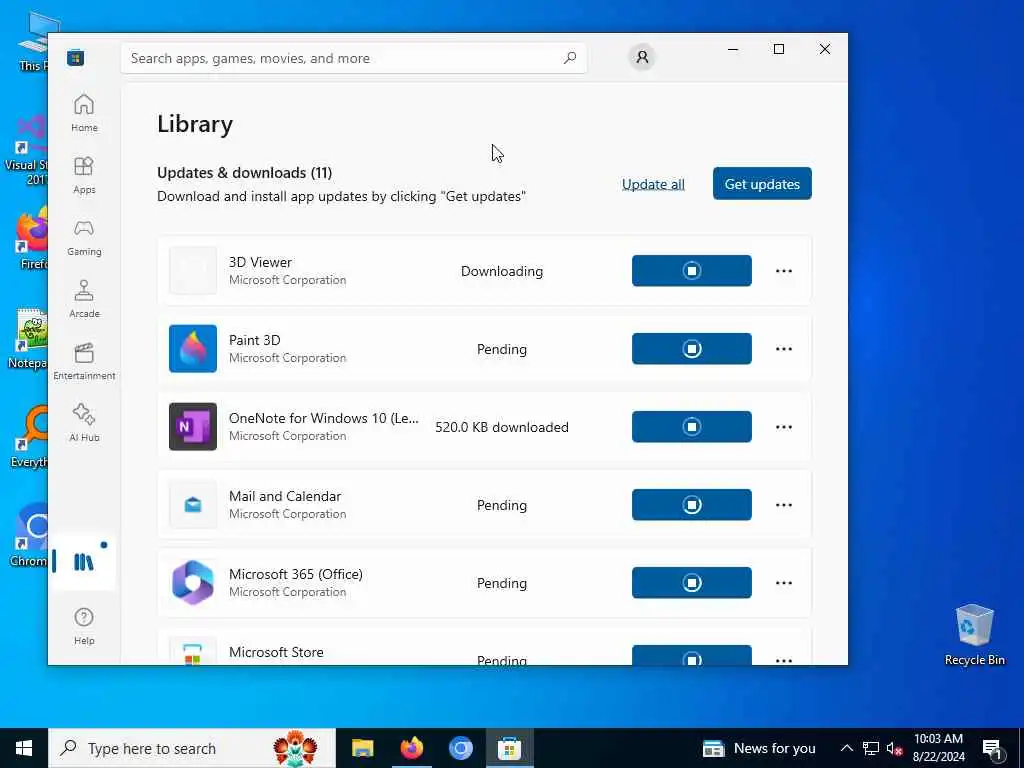Screen dimensions: 1024x768
Task: Open the Home section in Store sidebar
Action: click(84, 113)
